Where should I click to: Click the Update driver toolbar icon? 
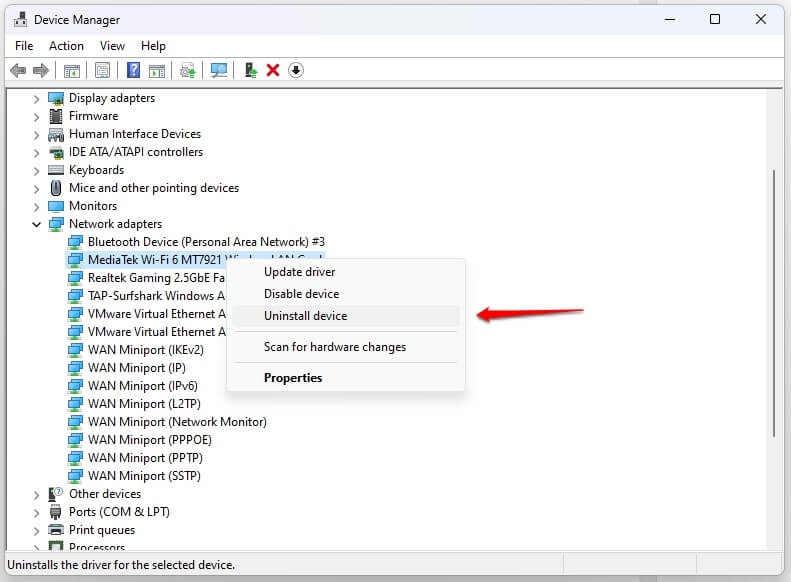tap(188, 70)
